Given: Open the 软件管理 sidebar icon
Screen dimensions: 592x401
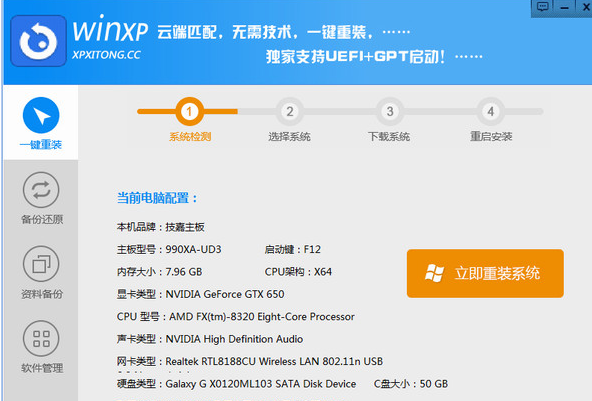Looking at the screenshot, I should (x=41, y=338).
